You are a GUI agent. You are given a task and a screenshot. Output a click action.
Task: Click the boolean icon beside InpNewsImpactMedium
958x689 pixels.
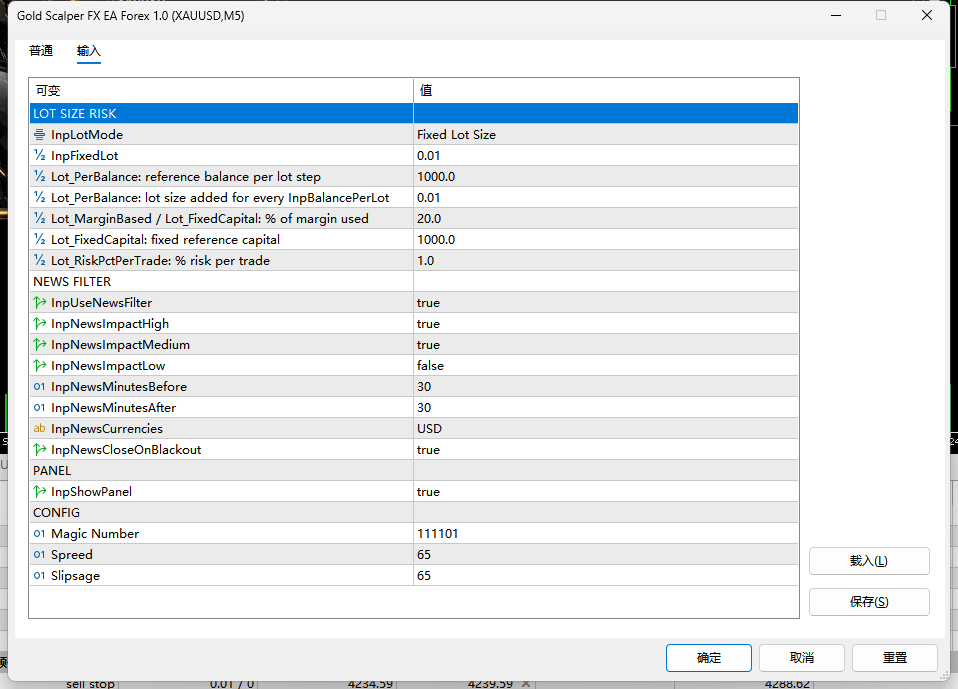tap(40, 344)
